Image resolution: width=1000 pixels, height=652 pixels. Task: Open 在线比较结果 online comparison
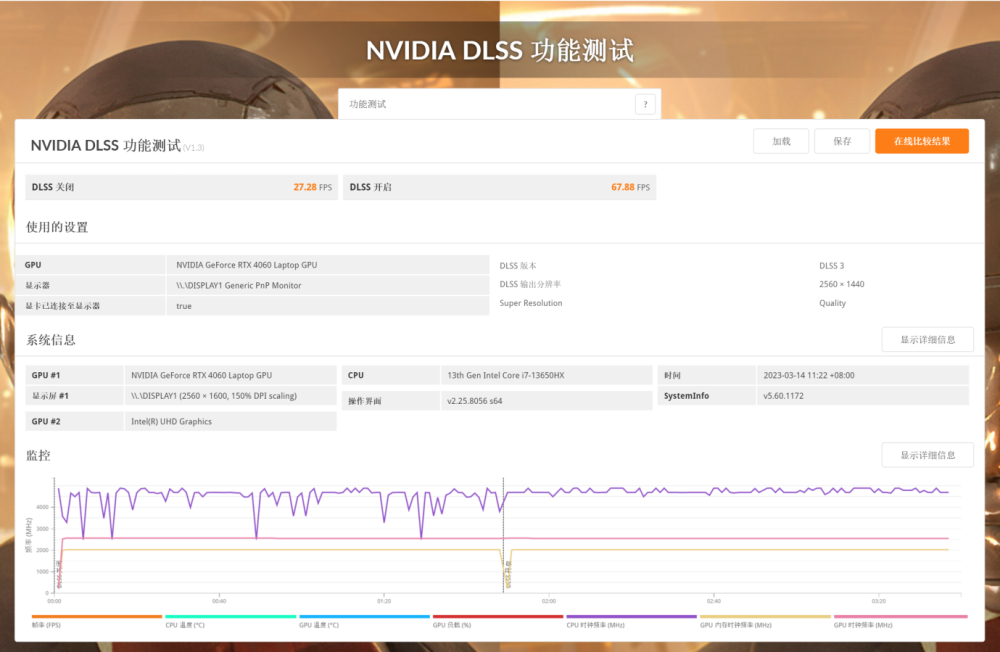point(921,141)
